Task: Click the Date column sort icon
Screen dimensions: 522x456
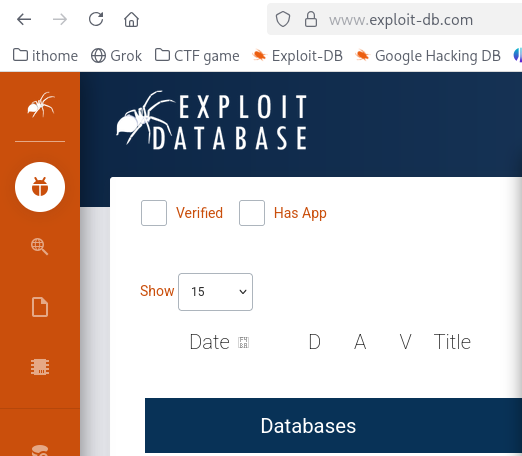Action: pyautogui.click(x=243, y=342)
